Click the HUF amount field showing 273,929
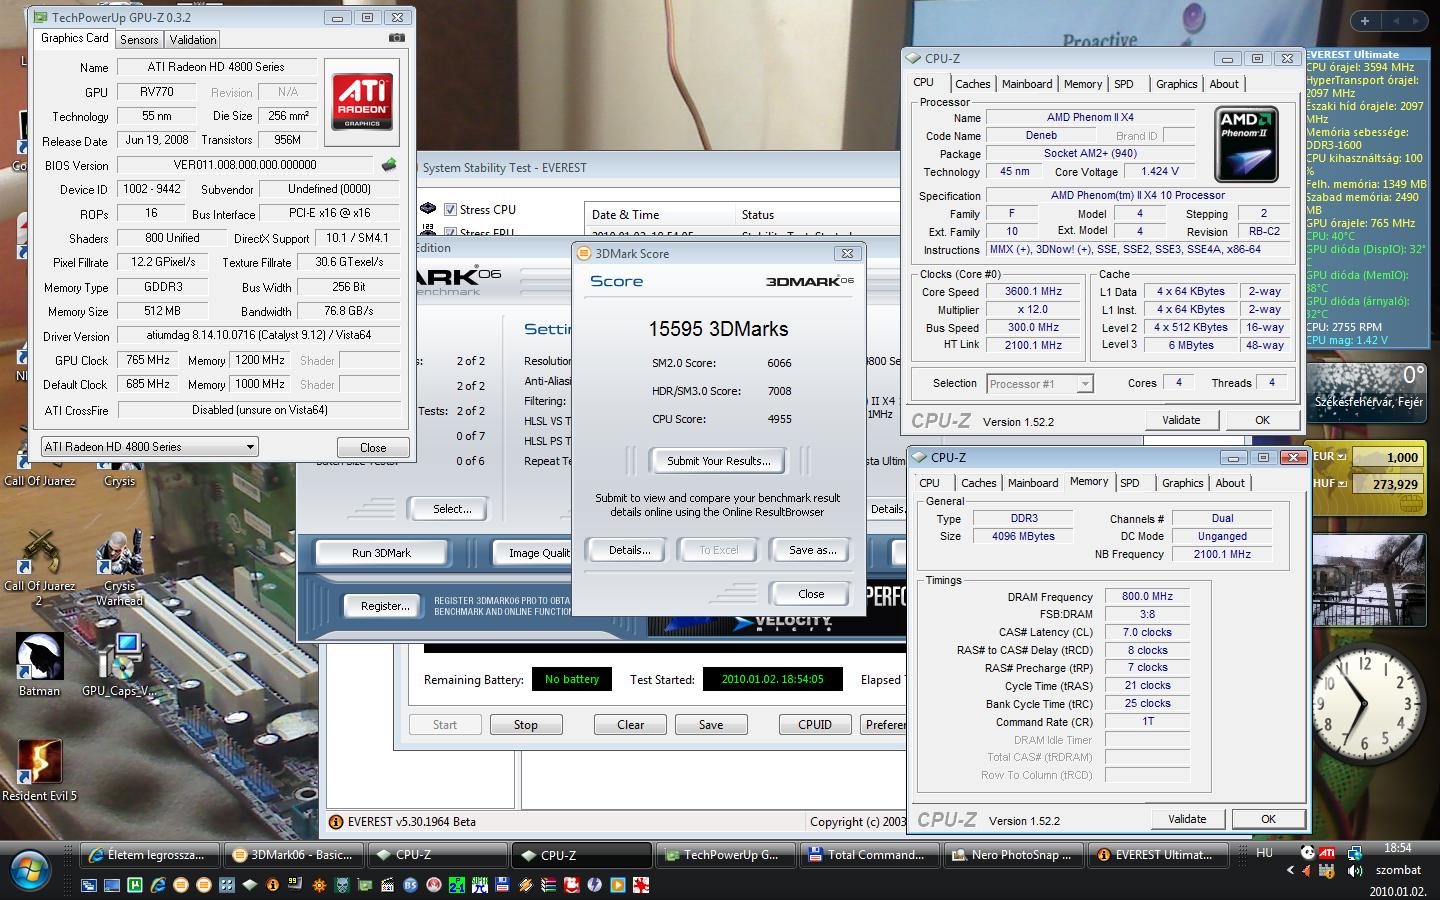This screenshot has height=900, width=1440. click(1388, 484)
